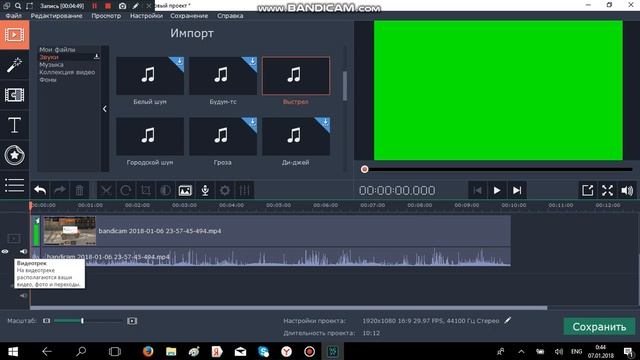Screen dimensions: 640x360
Task: Select the Фоны category
Action: coord(48,80)
